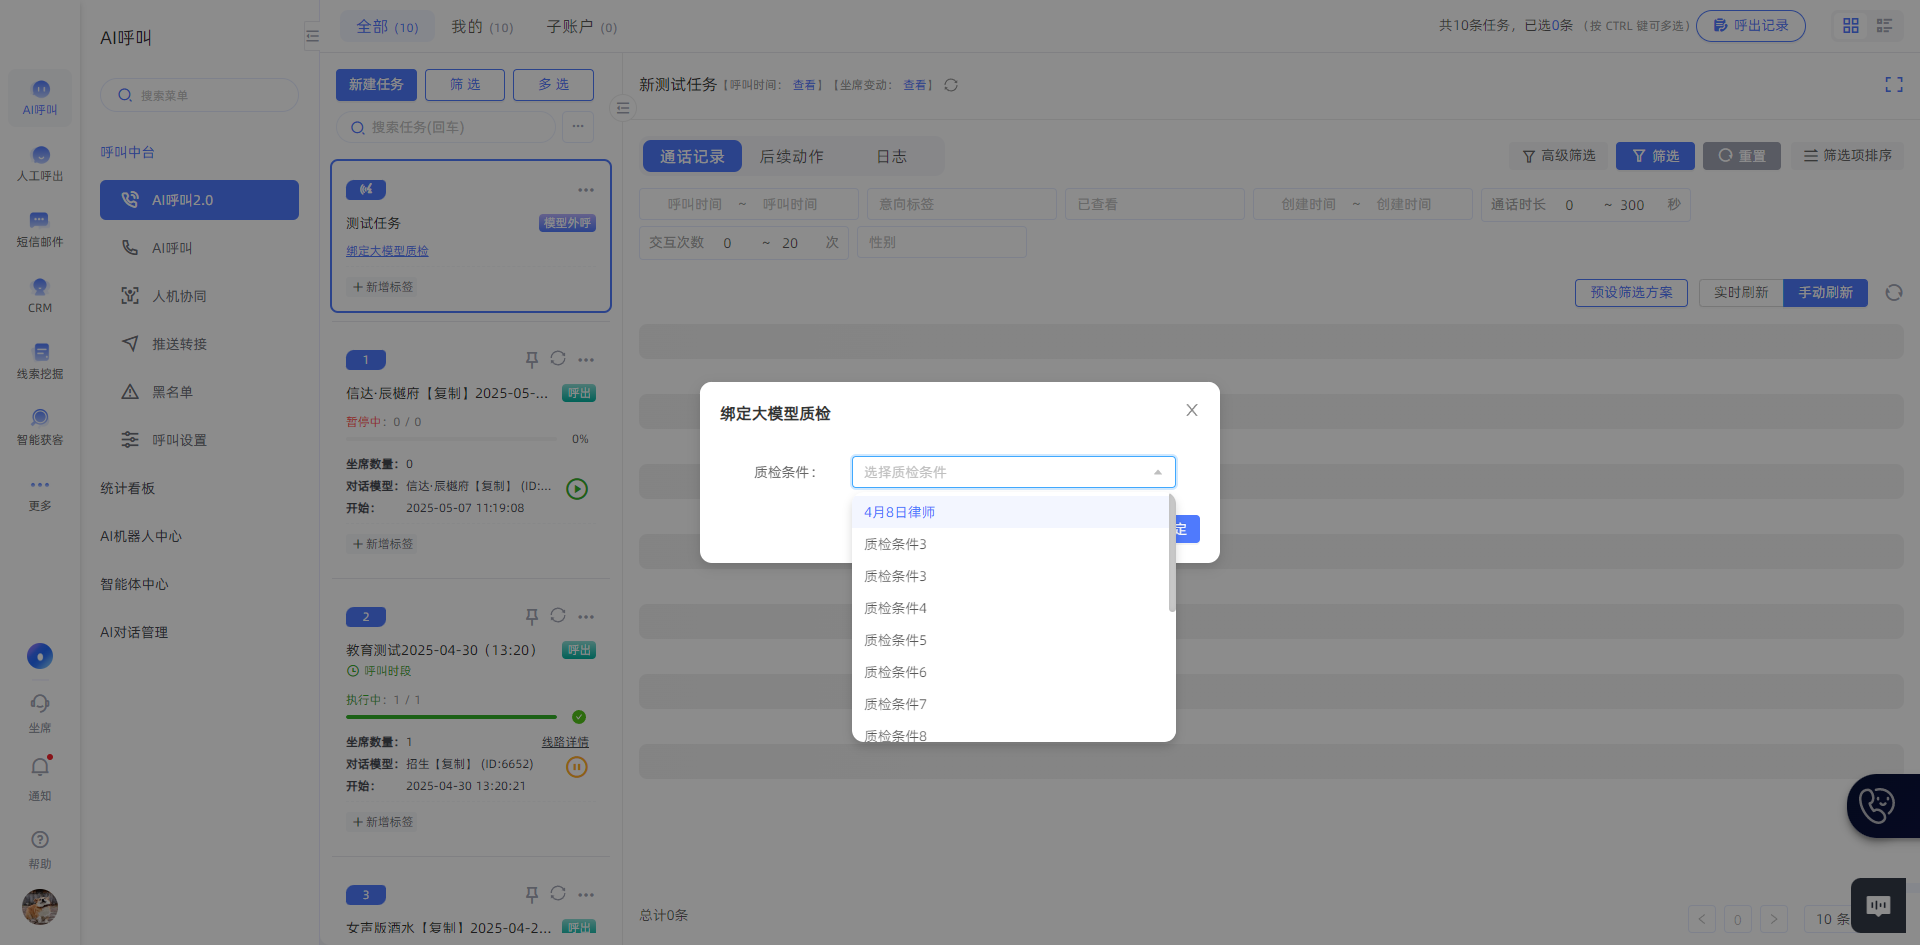Focus the 搜索任务 search field
The width and height of the screenshot is (1920, 945).
(x=446, y=127)
